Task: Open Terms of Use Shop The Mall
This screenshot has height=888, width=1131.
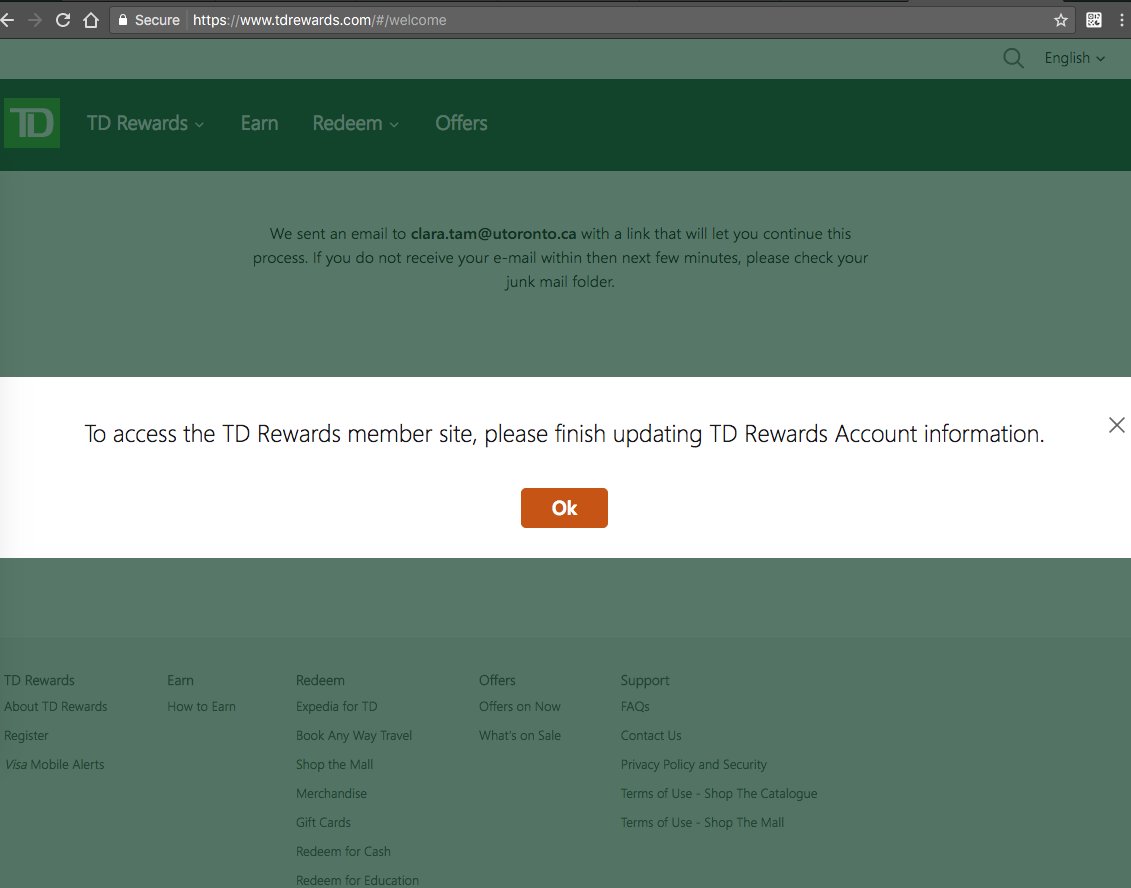Action: (702, 822)
